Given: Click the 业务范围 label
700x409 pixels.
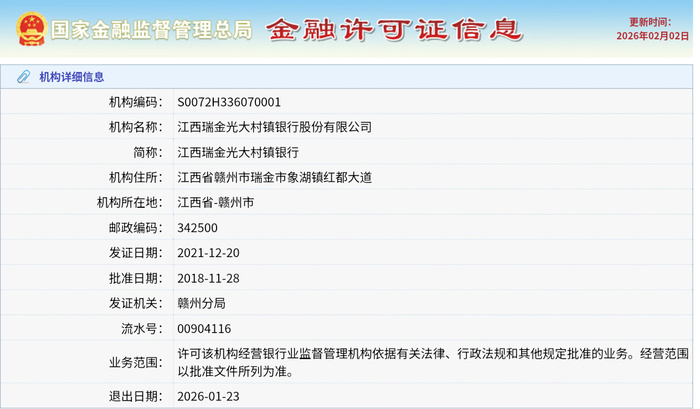Looking at the screenshot, I should [136, 363].
